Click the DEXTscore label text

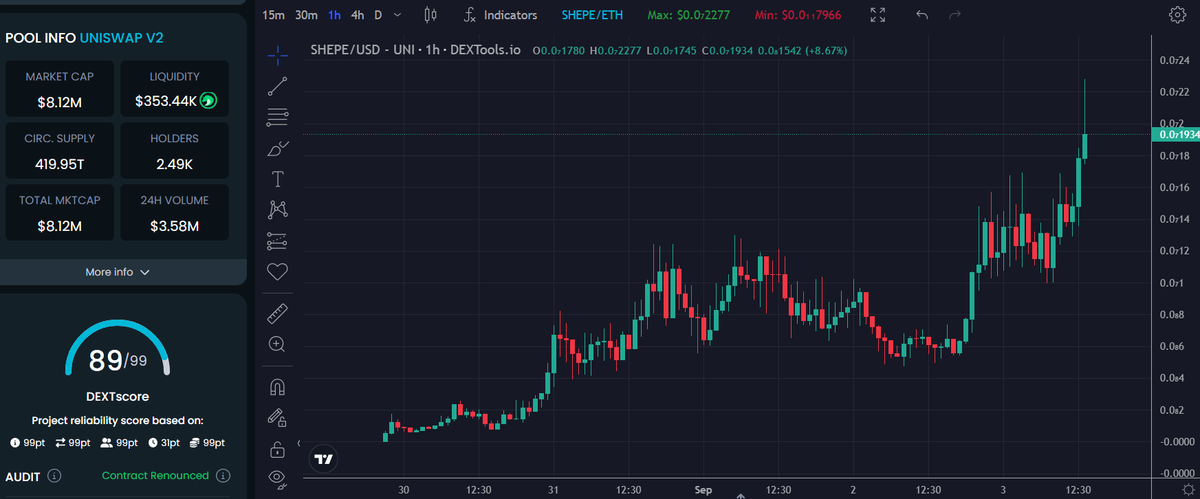[117, 397]
